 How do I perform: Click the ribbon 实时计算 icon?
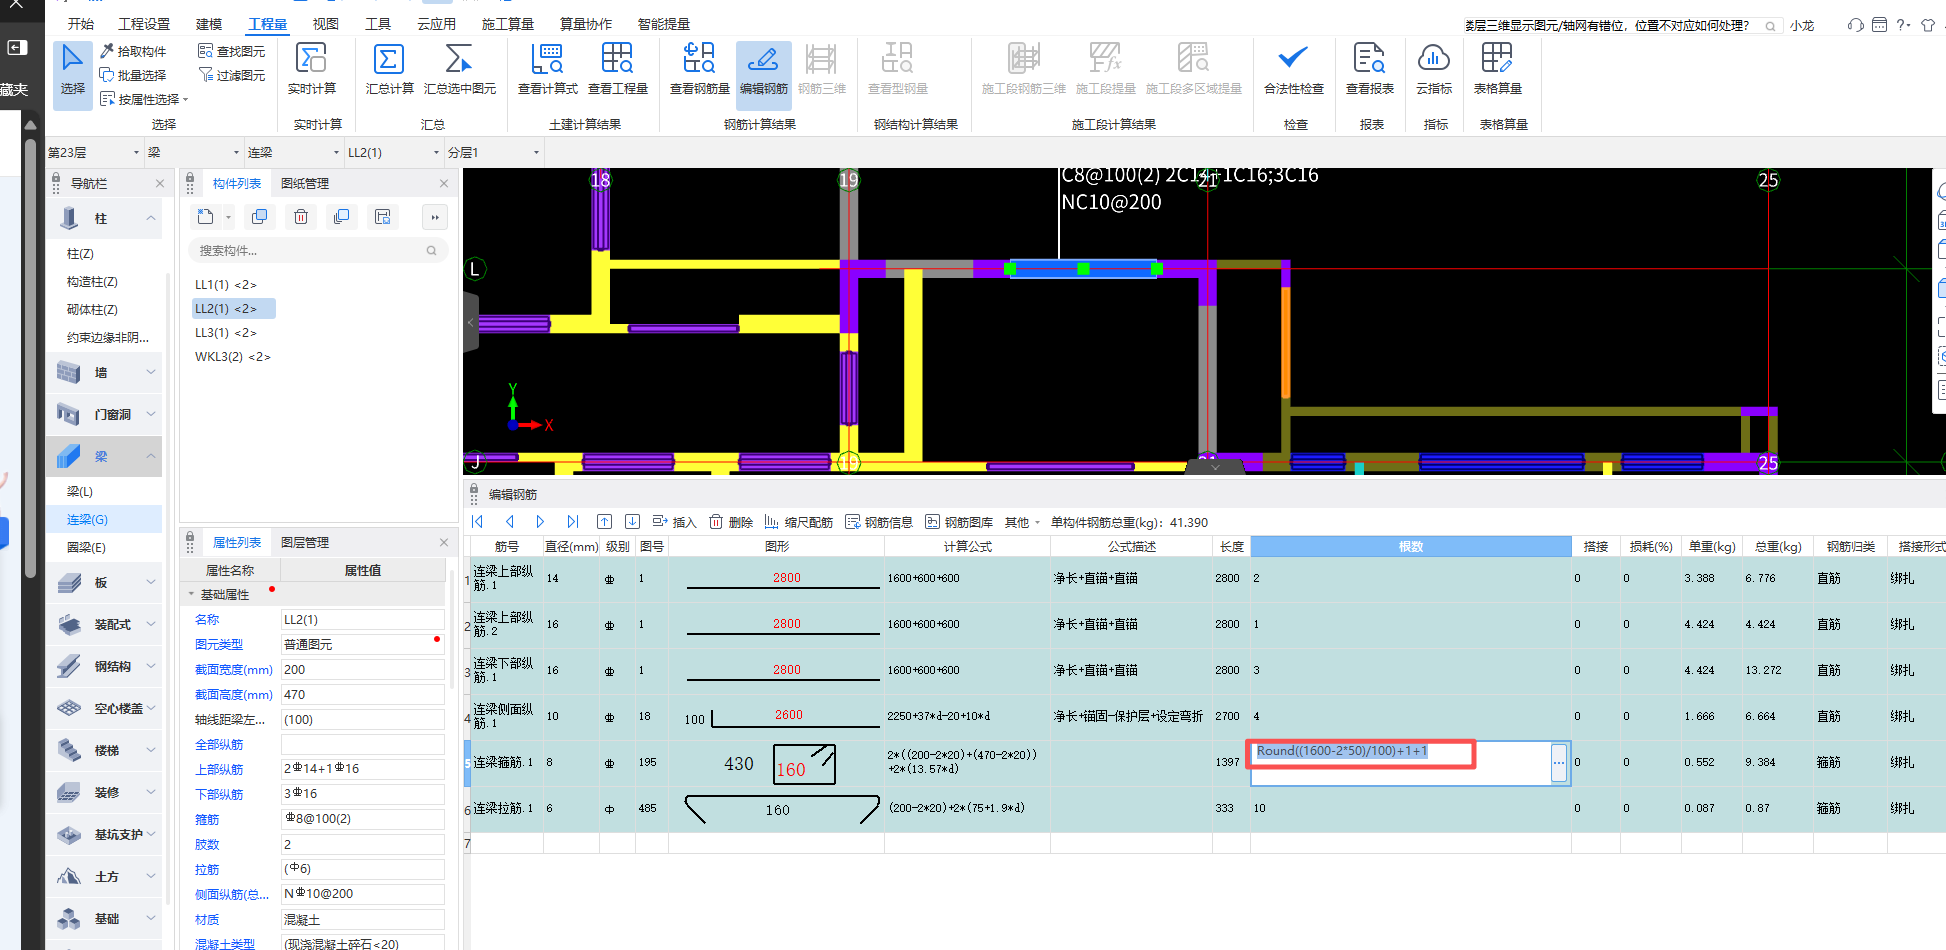pyautogui.click(x=311, y=70)
